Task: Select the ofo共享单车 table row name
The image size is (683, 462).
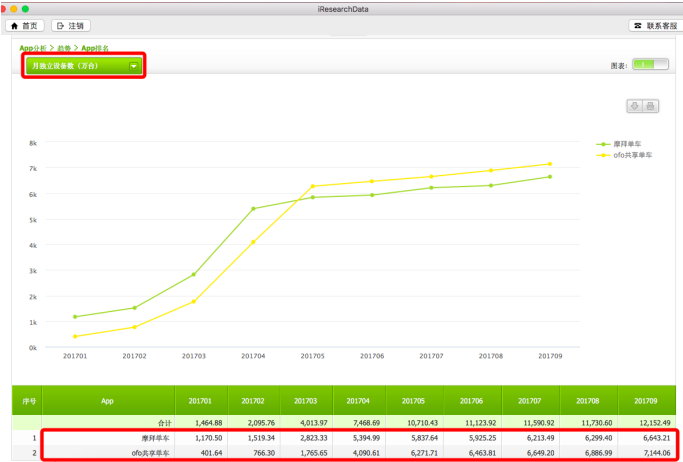Action: tap(151, 452)
